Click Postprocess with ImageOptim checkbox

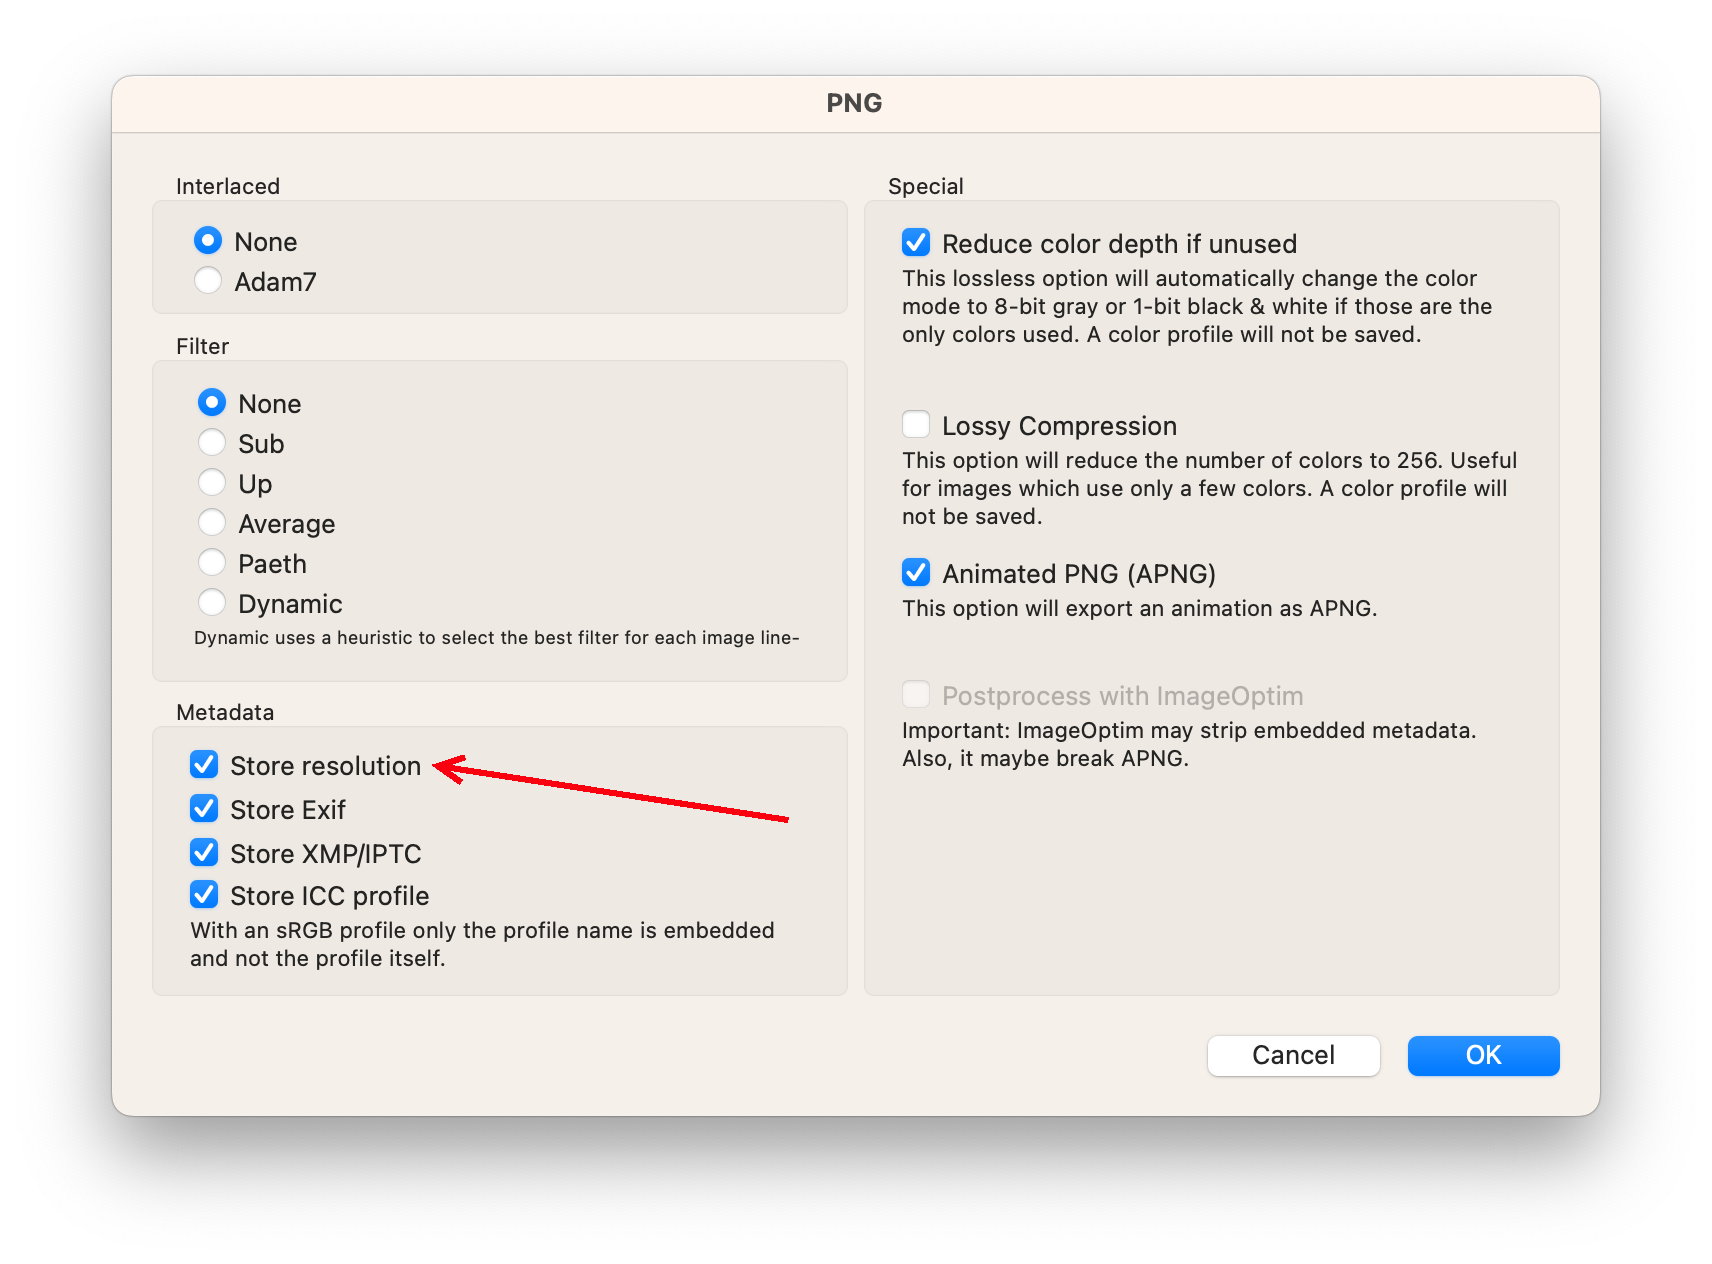click(916, 695)
